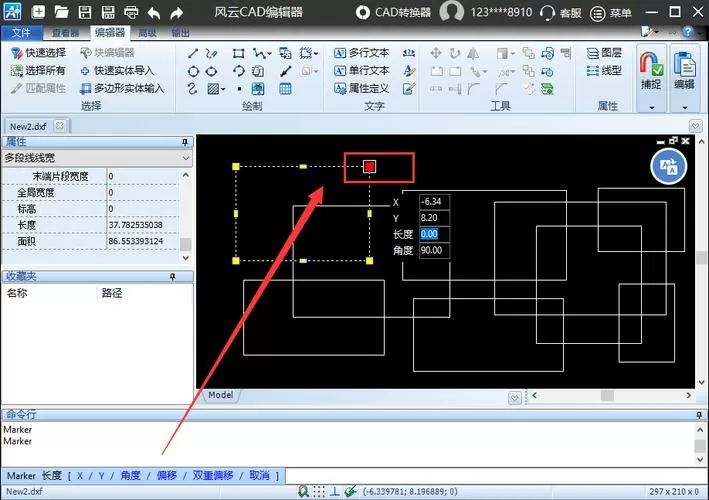The height and width of the screenshot is (500, 709).
Task: Open a file with the folder icon
Action: coord(61,12)
